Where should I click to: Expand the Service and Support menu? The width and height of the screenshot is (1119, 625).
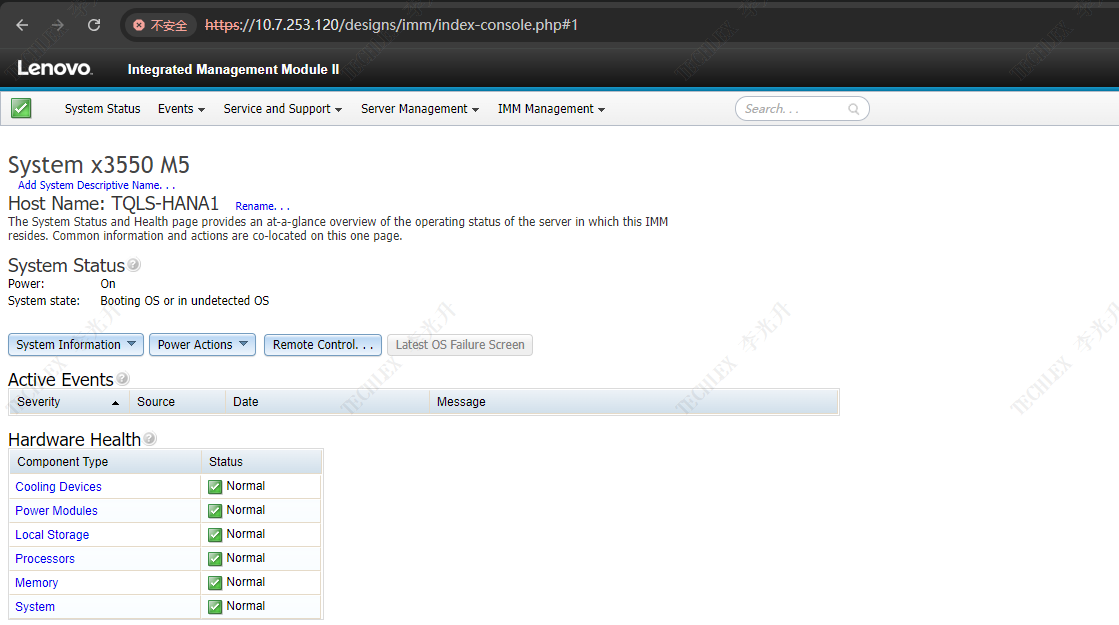click(x=283, y=108)
